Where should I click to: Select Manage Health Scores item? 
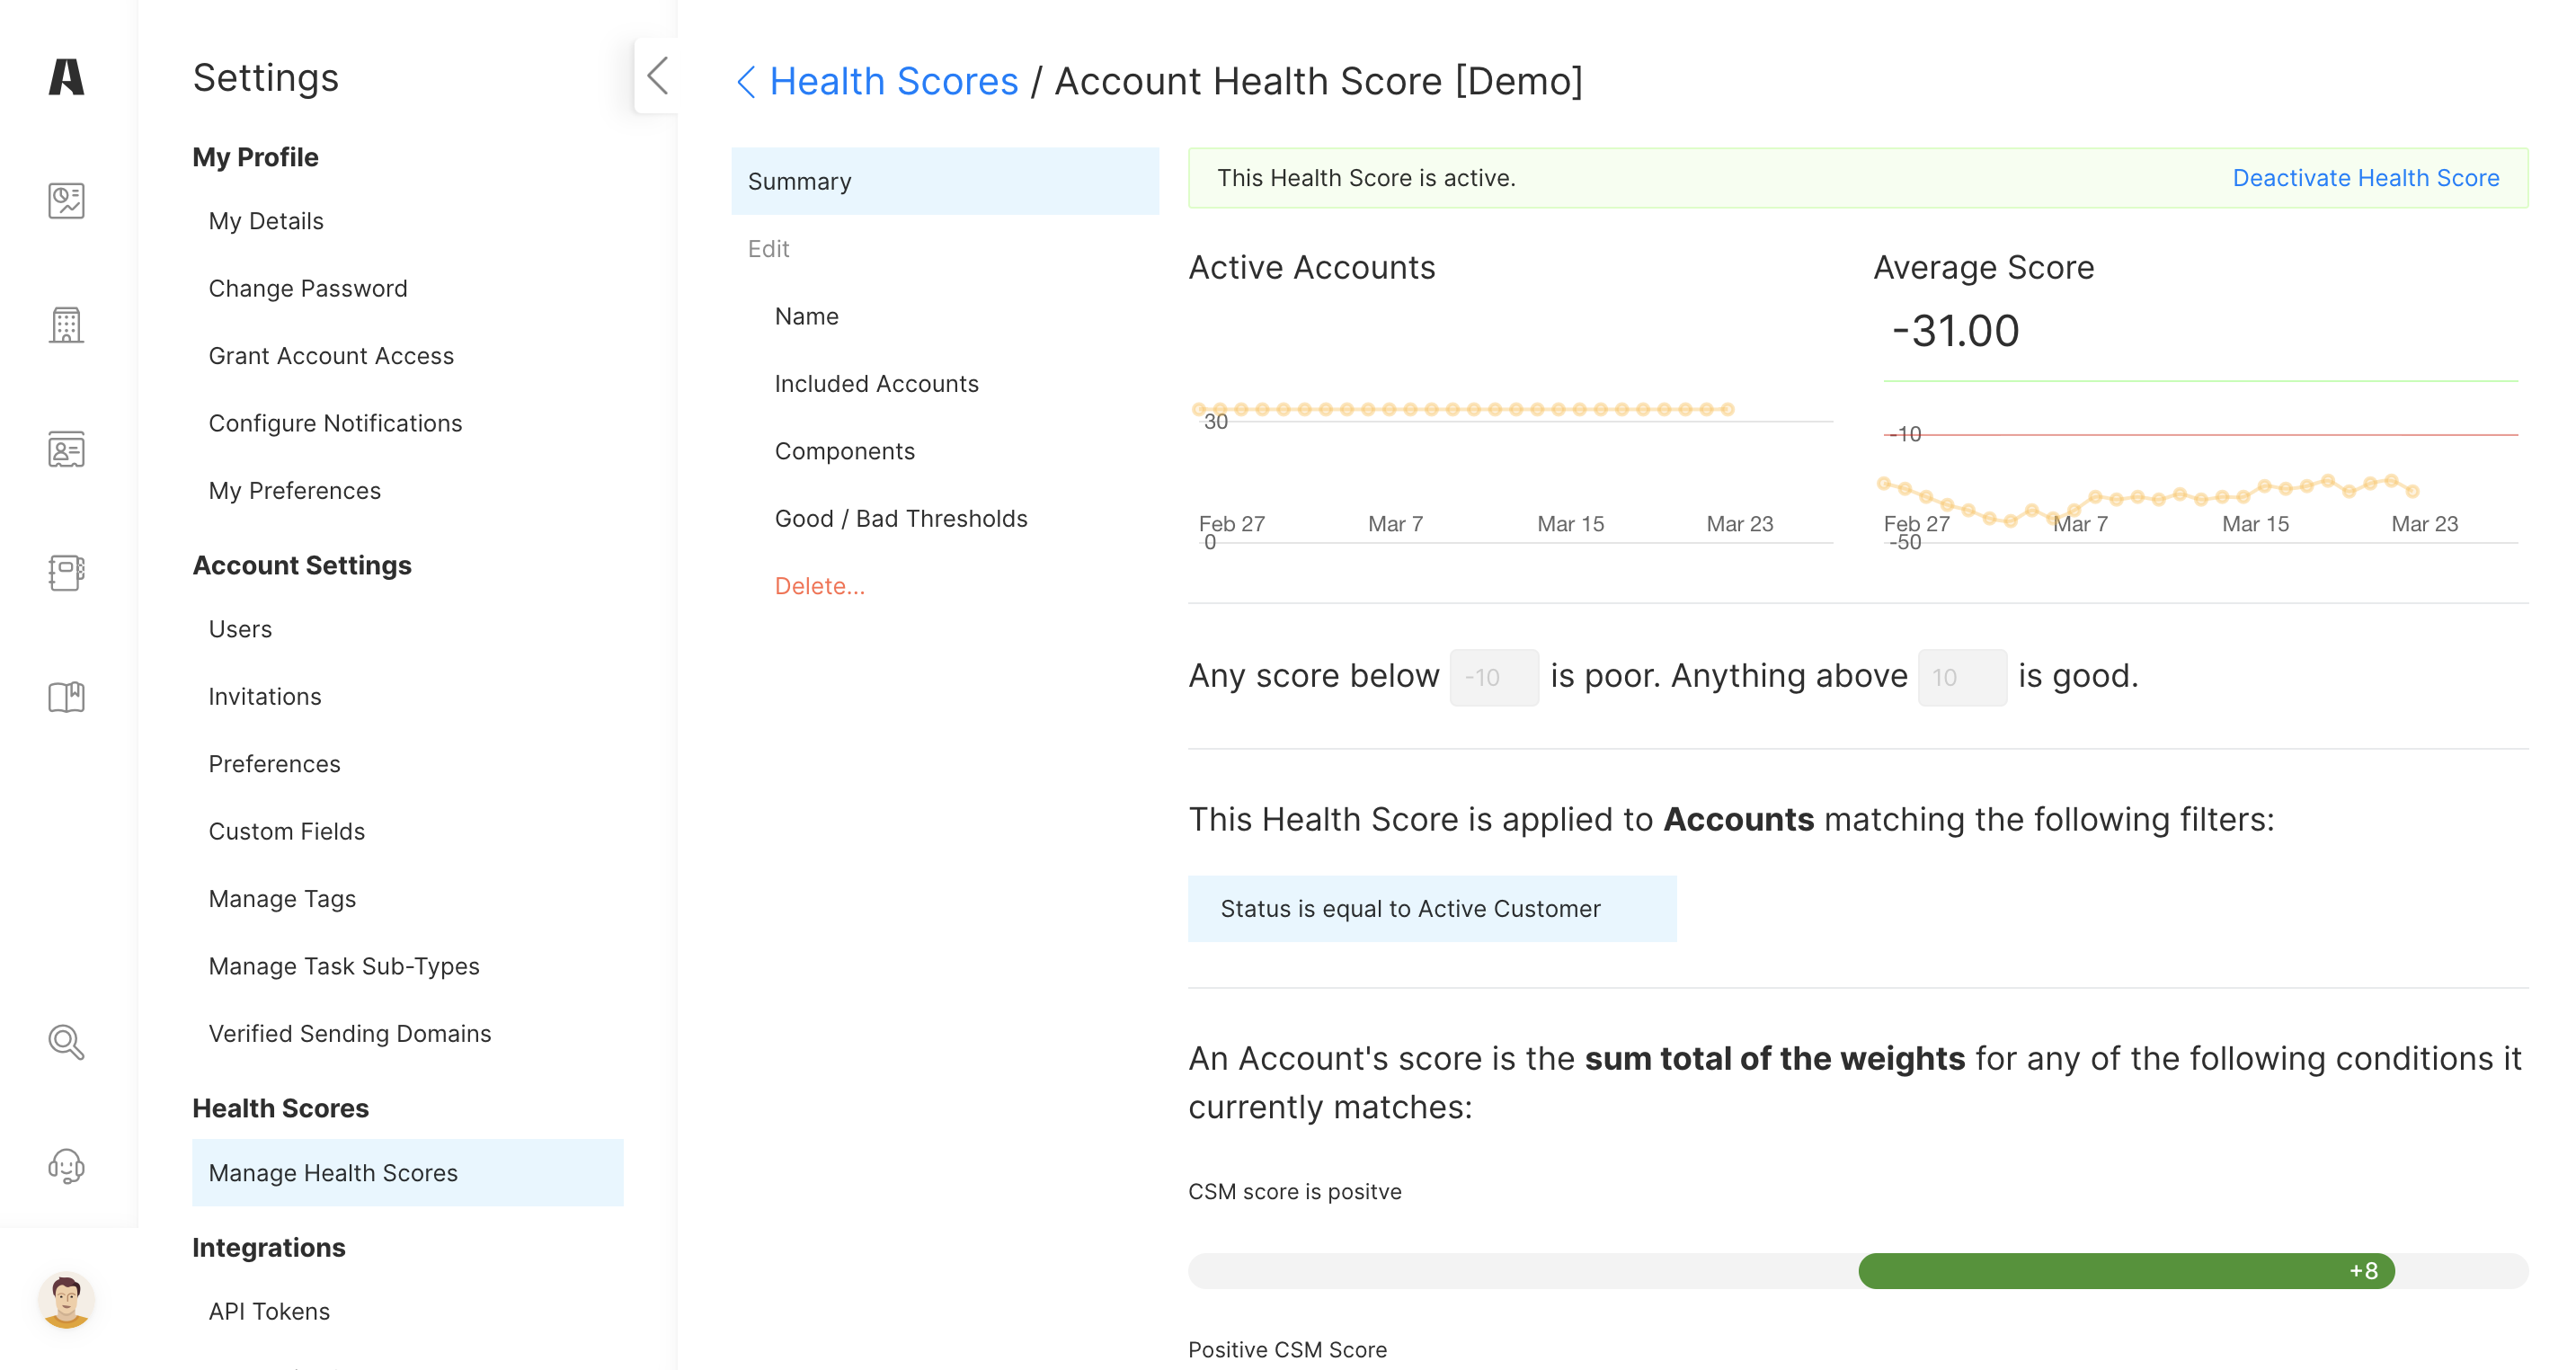point(408,1173)
